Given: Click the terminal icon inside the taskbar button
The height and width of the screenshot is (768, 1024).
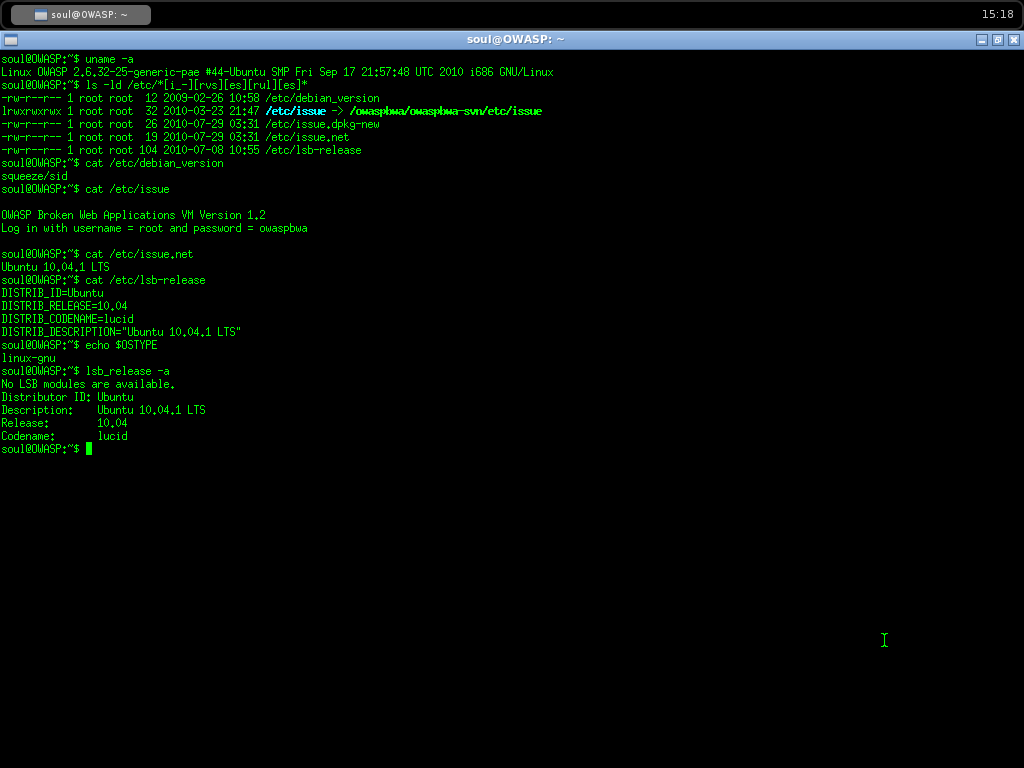Looking at the screenshot, I should [40, 14].
